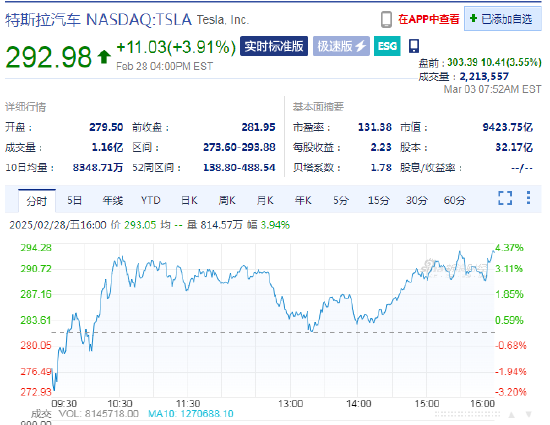Click the 基本面摘要 section heading
This screenshot has height=425, width=550.
pos(318,107)
